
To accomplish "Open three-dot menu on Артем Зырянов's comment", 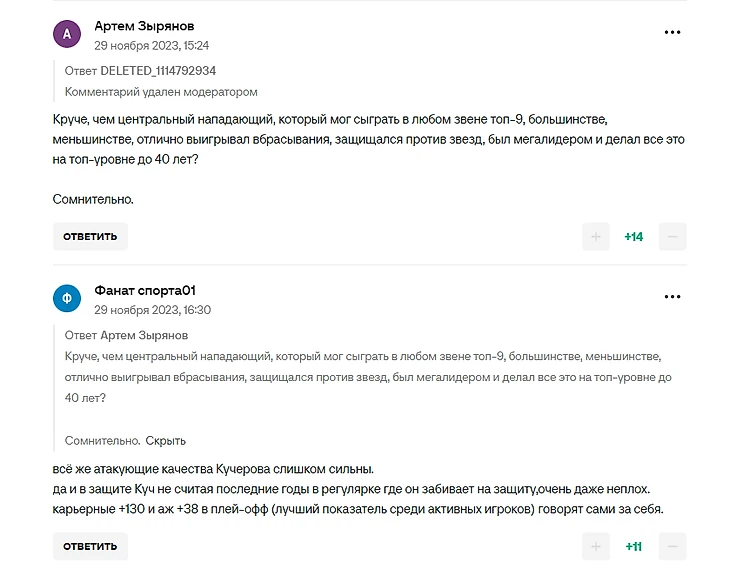I will point(672,33).
